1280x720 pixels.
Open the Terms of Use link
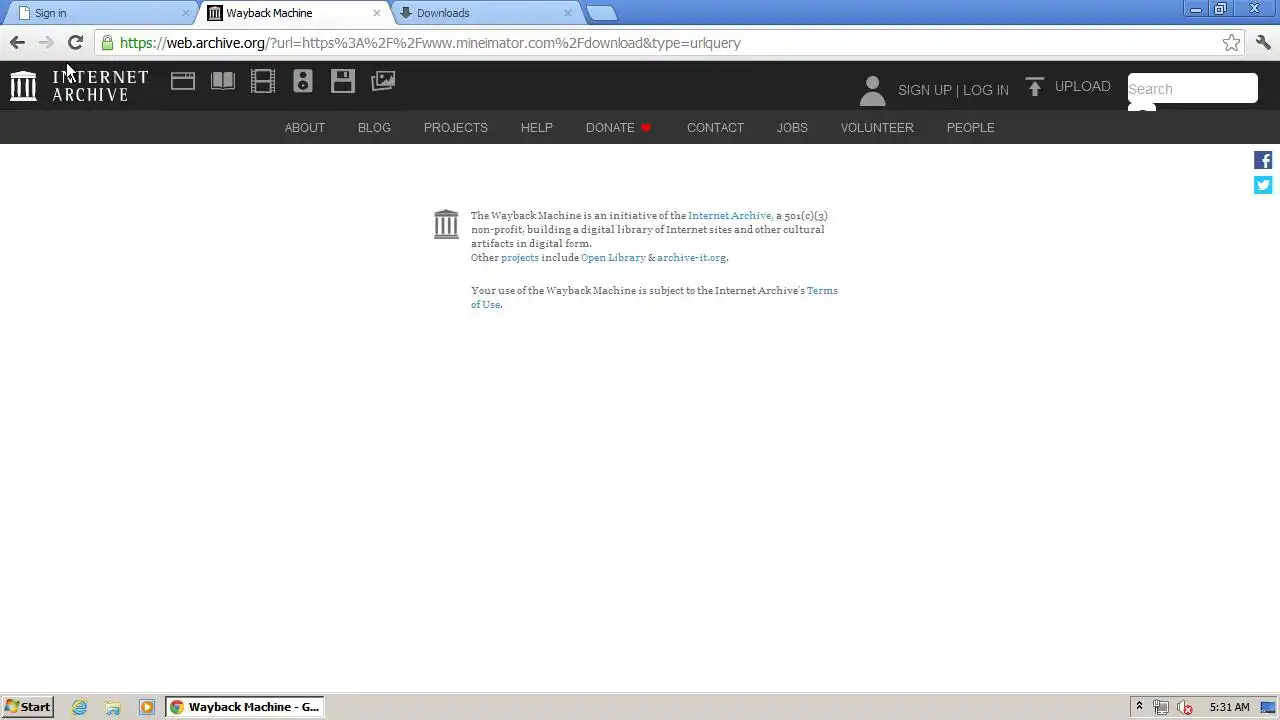point(654,297)
